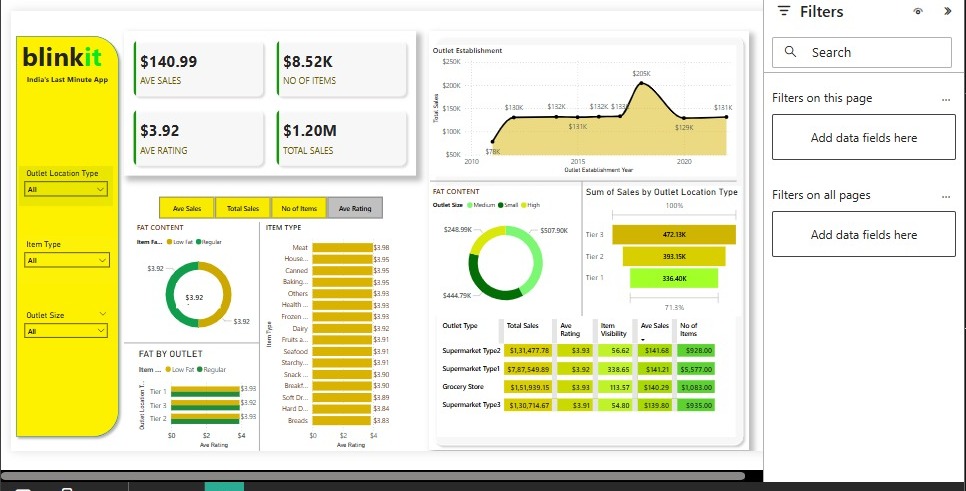
Task: Click the $248.99K label on the Outlet Size donut
Action: pos(458,229)
